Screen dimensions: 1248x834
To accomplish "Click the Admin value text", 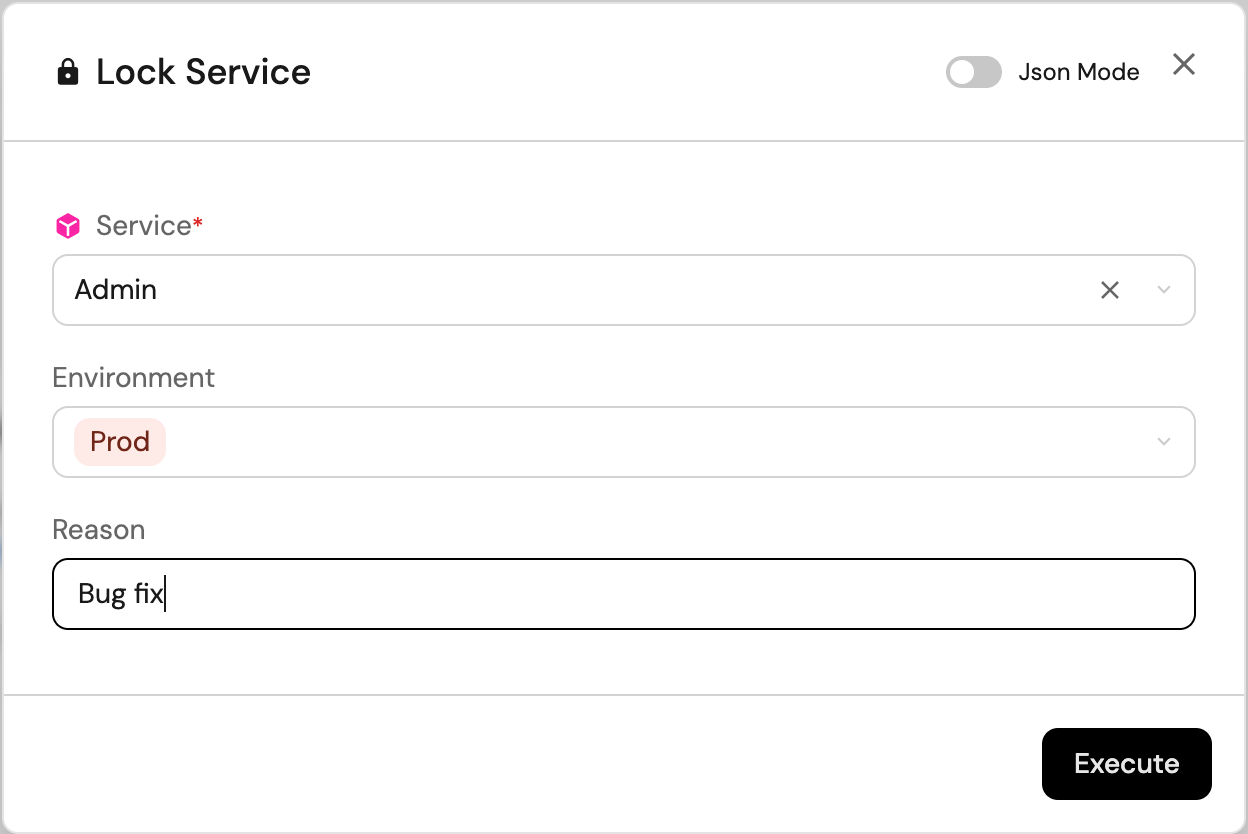I will coord(116,290).
